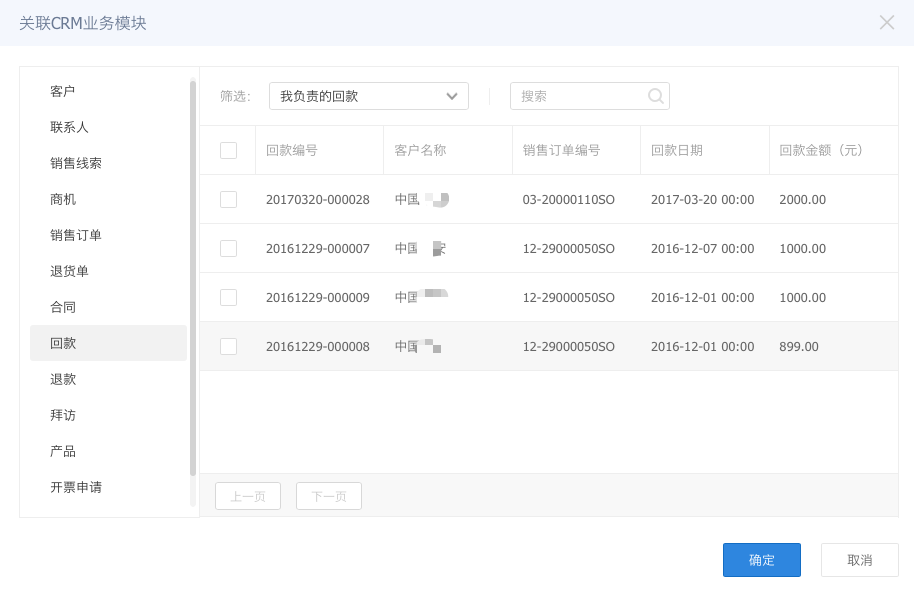Toggle the select-all header checkbox
The image size is (914, 593).
coord(228,150)
